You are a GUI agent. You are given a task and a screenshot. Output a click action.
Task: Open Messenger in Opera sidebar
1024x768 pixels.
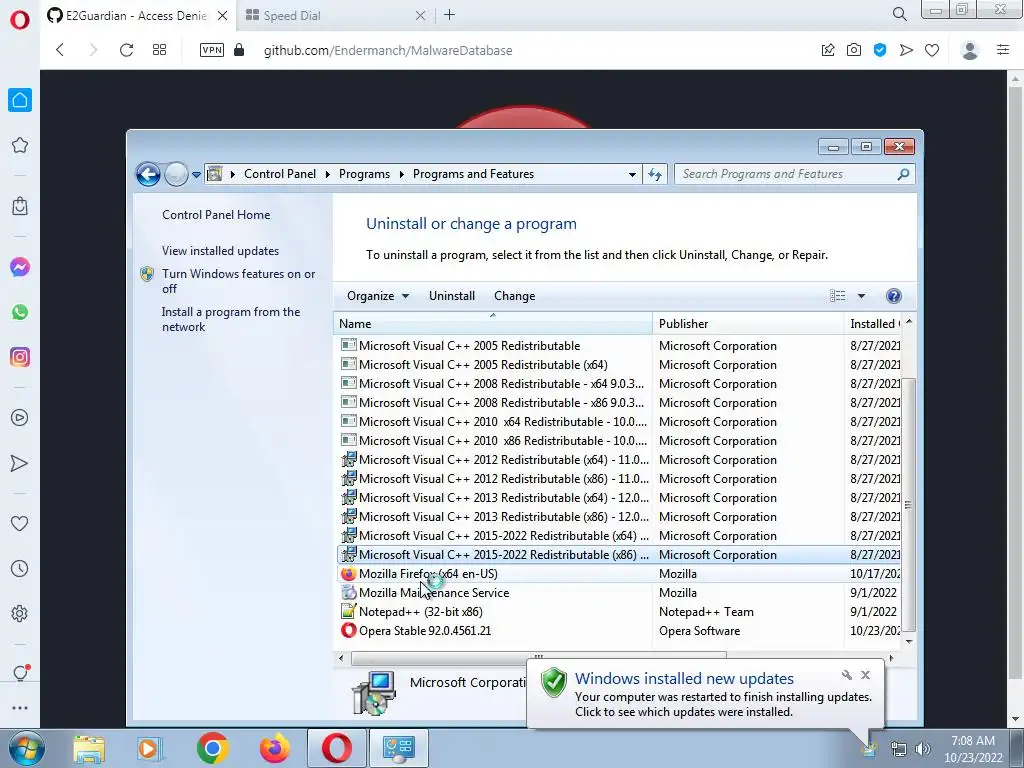[x=20, y=267]
